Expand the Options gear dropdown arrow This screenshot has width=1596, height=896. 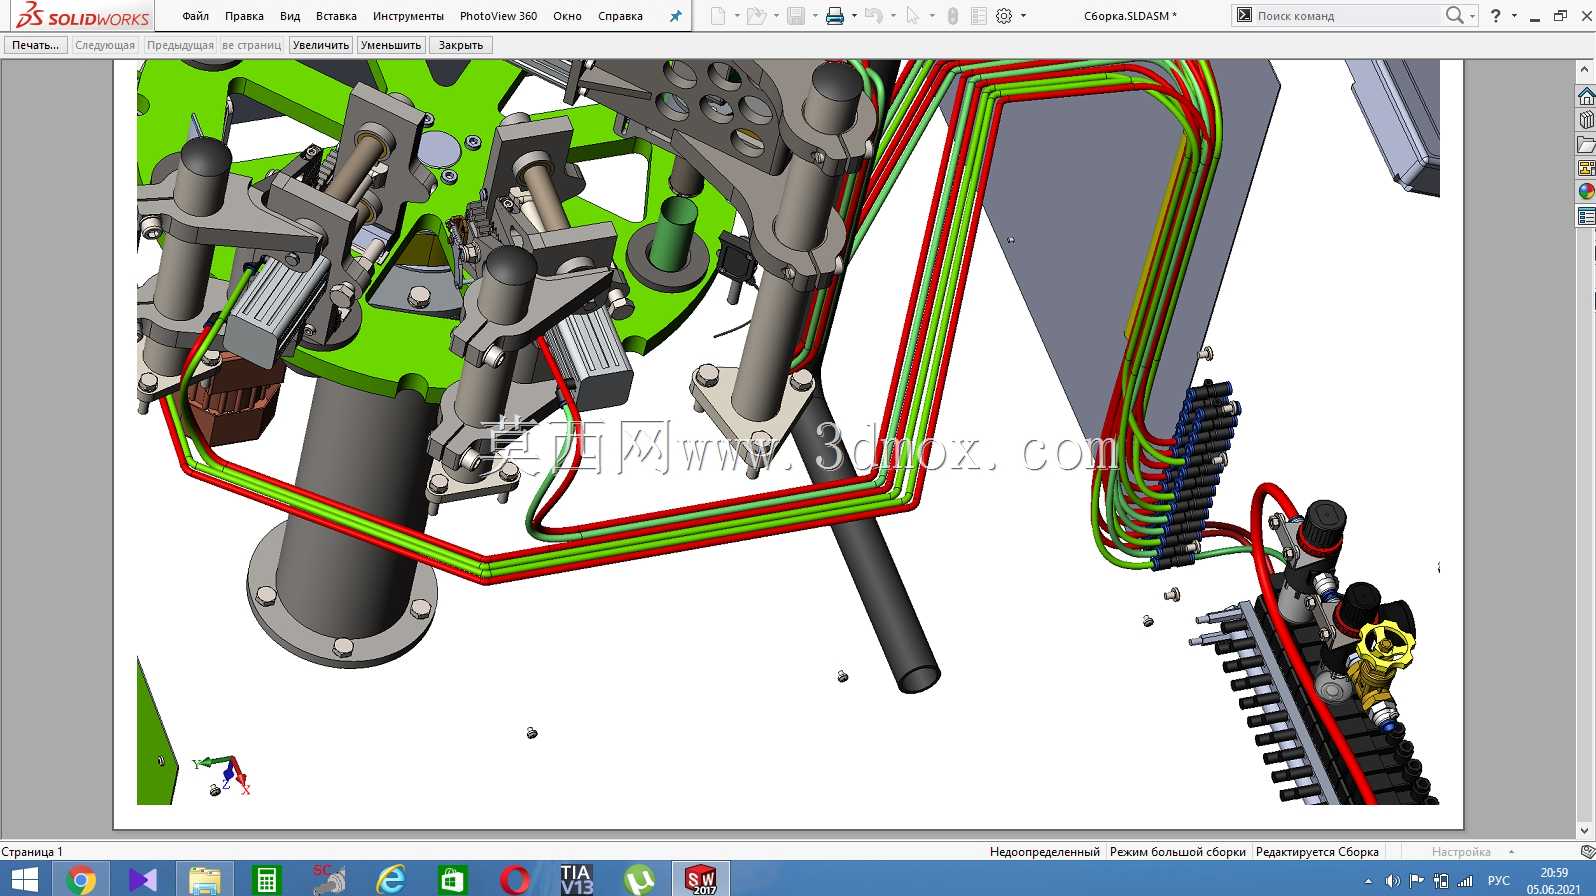point(1023,16)
